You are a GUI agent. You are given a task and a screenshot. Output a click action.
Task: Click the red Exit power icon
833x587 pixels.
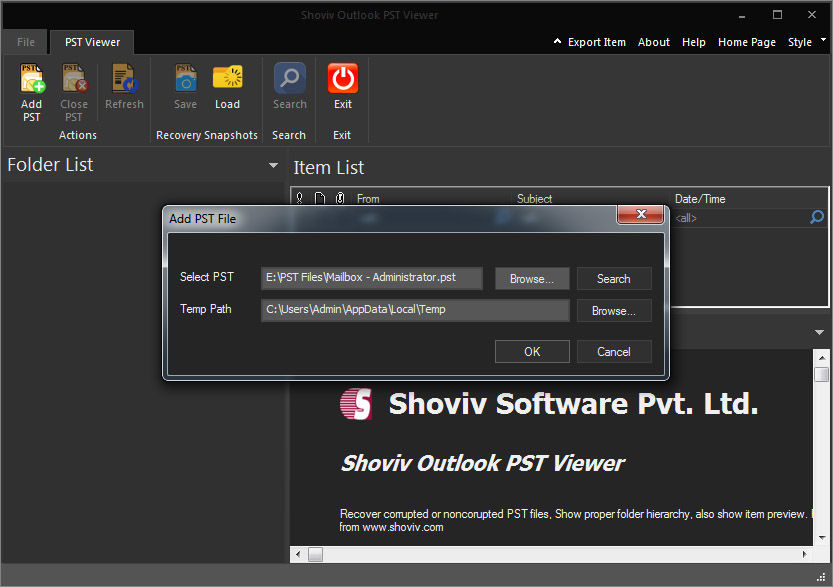coord(343,78)
